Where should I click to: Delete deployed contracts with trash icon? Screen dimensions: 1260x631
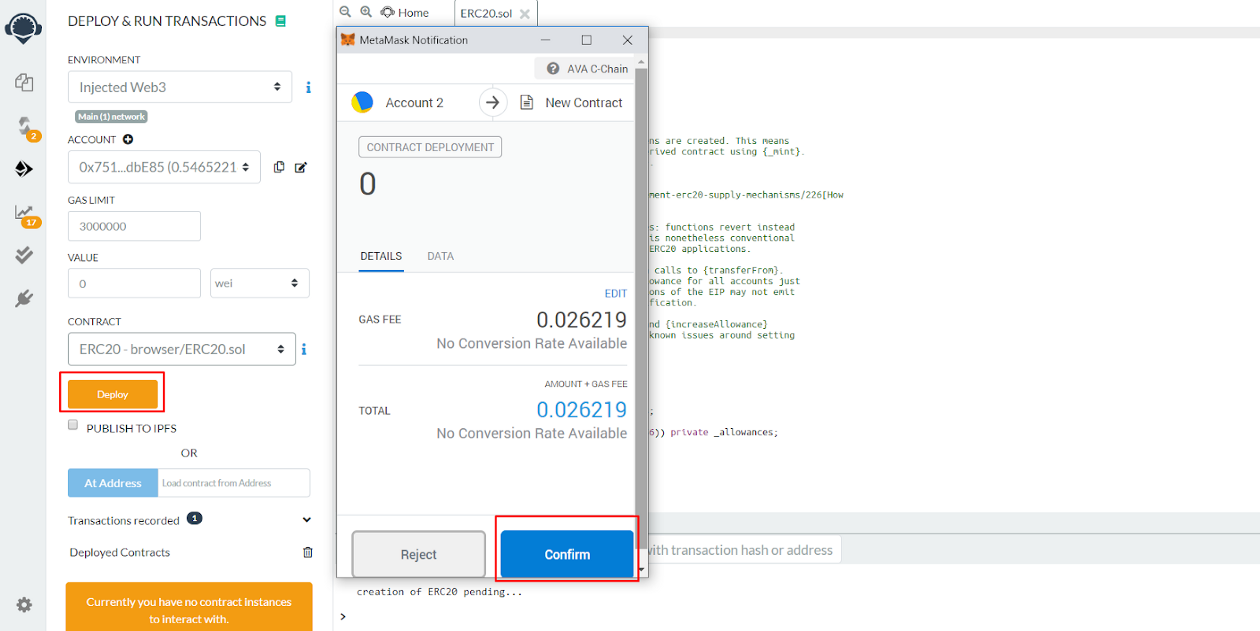tap(307, 552)
